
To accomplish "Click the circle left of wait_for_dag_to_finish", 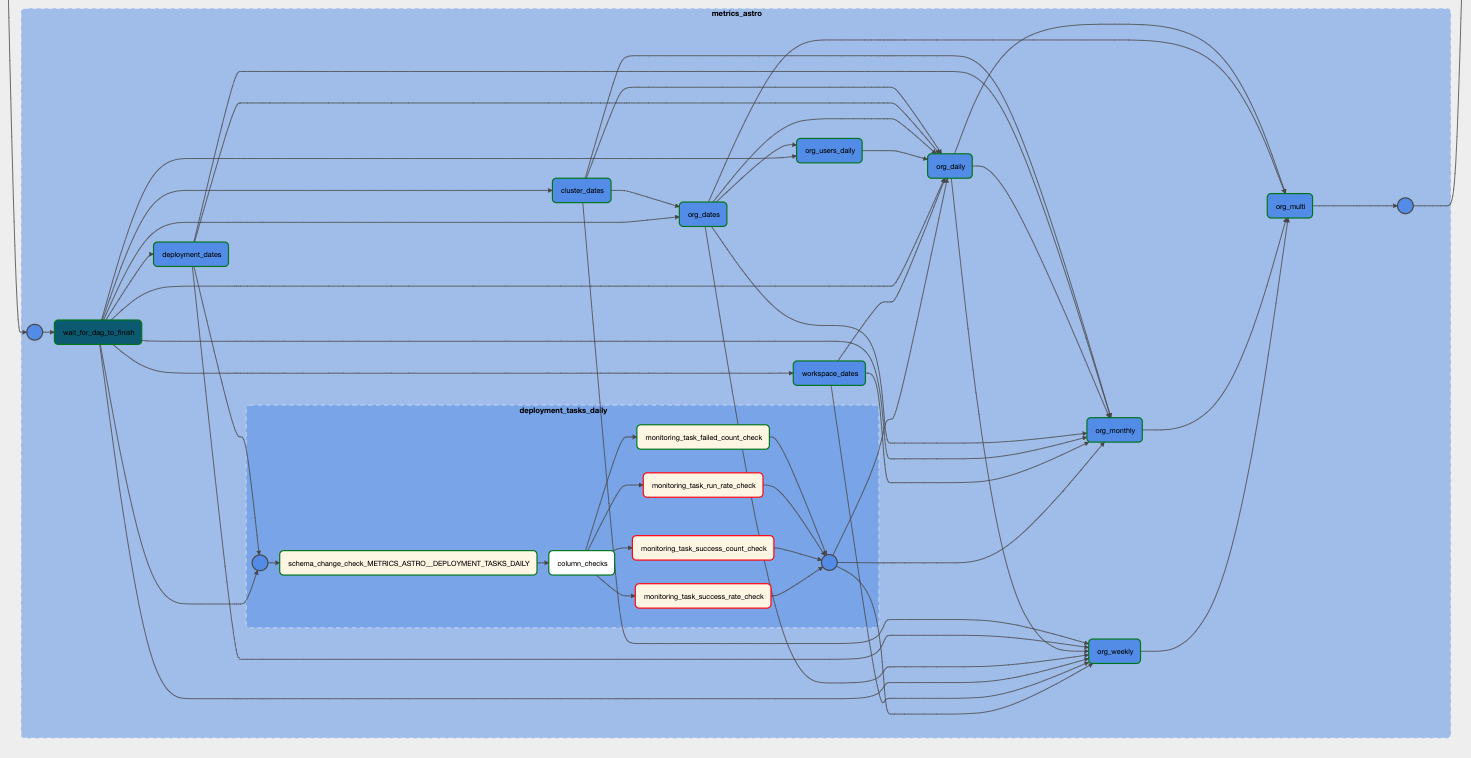I will coord(35,332).
